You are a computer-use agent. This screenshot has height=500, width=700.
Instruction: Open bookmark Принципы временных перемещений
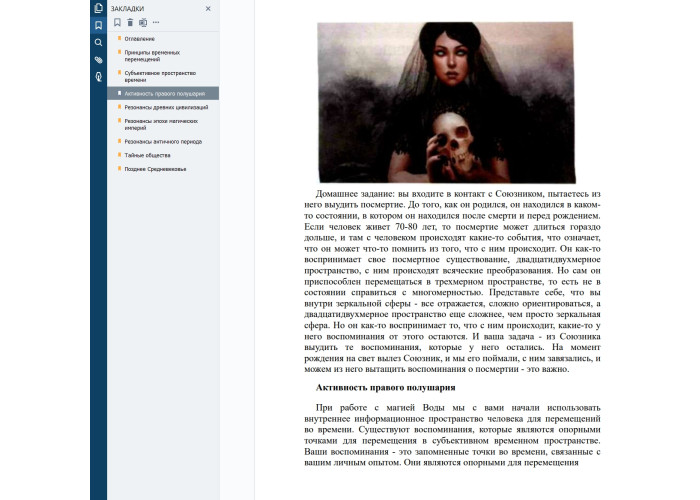(x=153, y=55)
